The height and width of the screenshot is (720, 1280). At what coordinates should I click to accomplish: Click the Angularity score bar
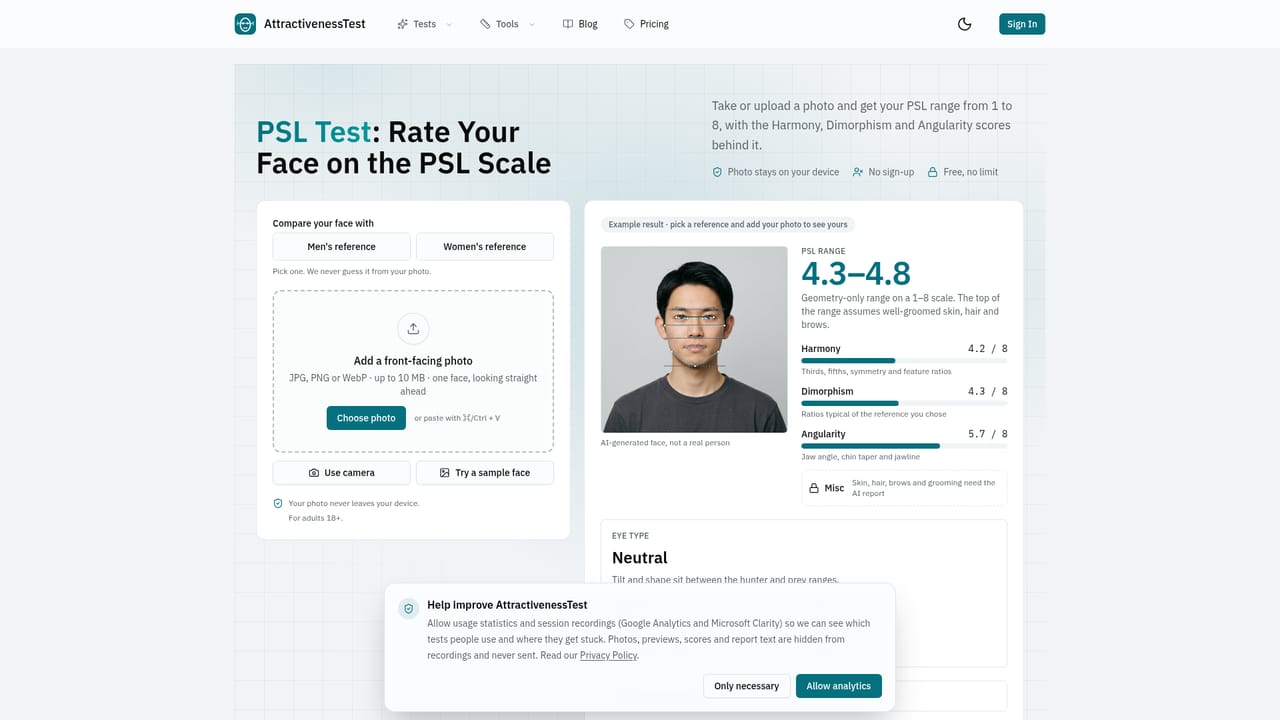coord(904,446)
